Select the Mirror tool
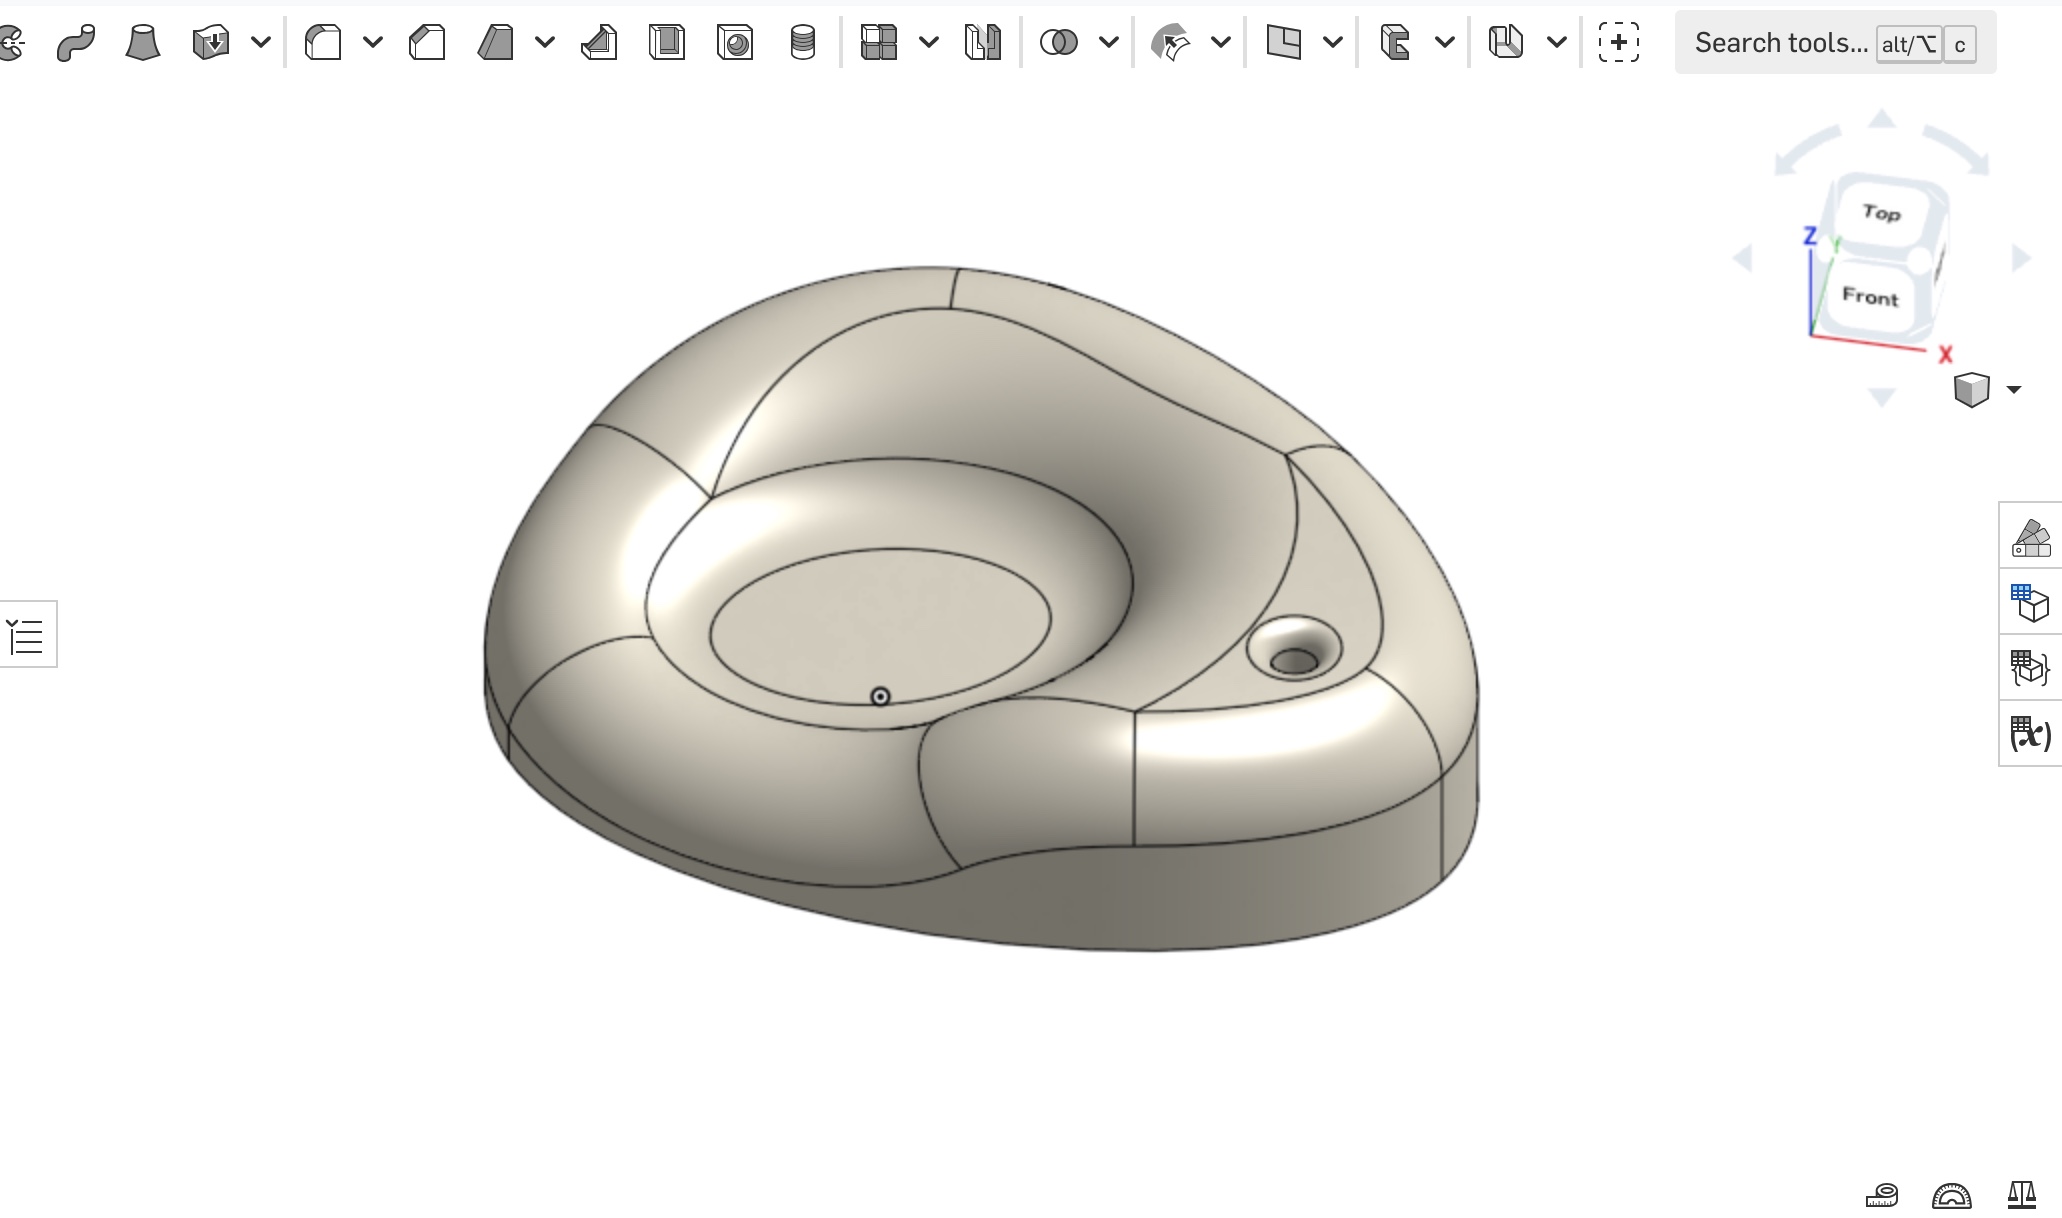Viewport: 2062px width, 1218px height. (983, 42)
